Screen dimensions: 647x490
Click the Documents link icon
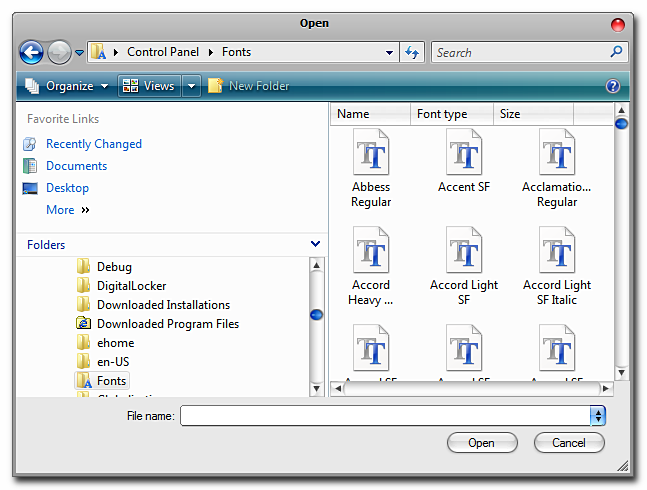pos(30,166)
